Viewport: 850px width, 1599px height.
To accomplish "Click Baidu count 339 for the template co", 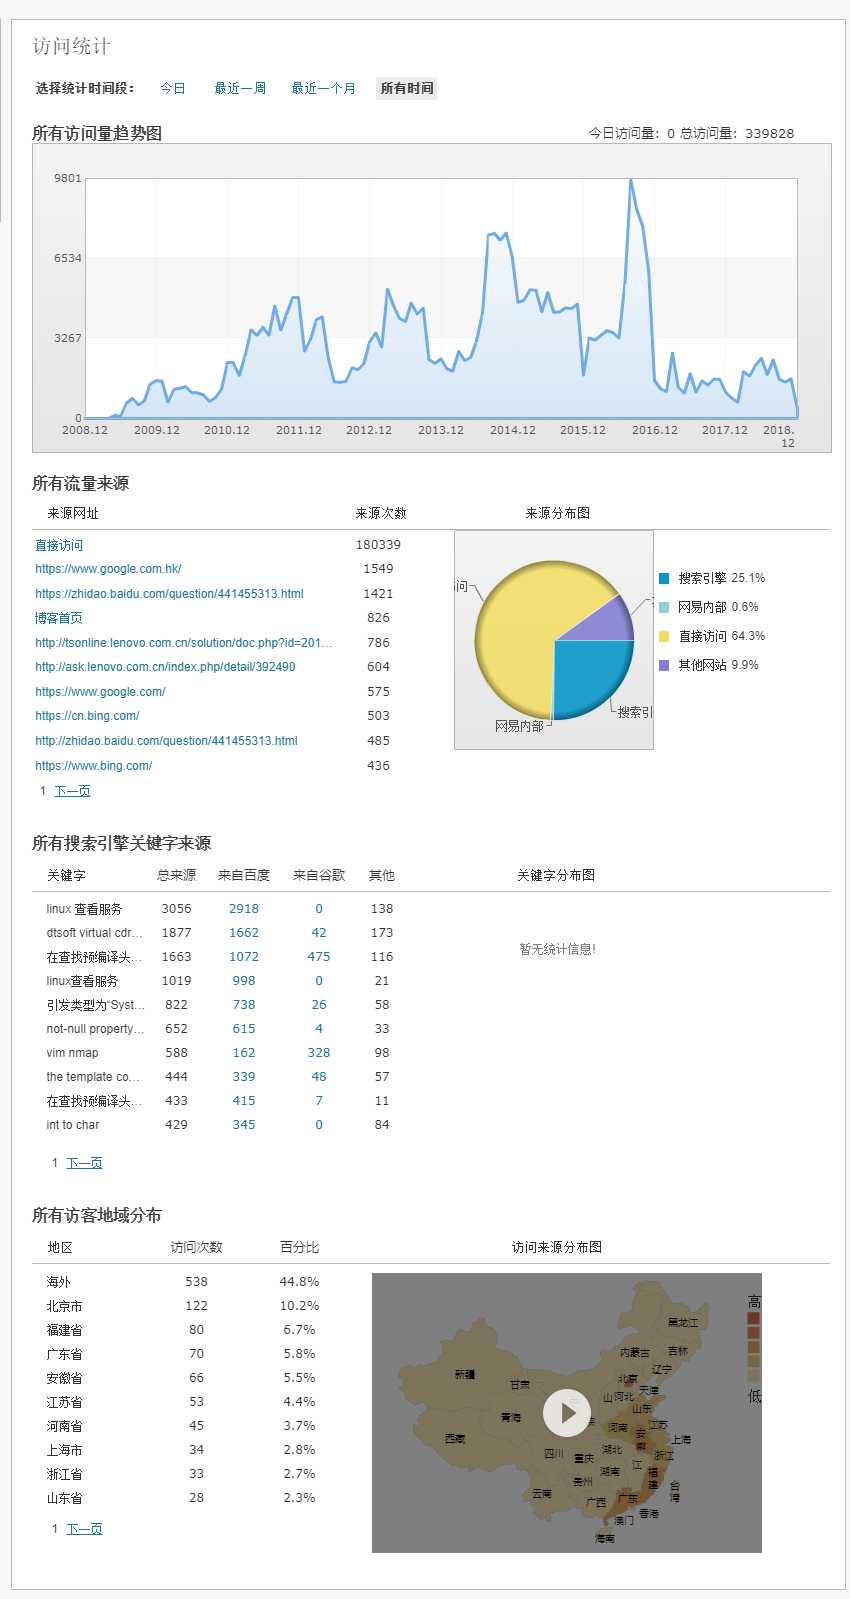I will tap(244, 1077).
